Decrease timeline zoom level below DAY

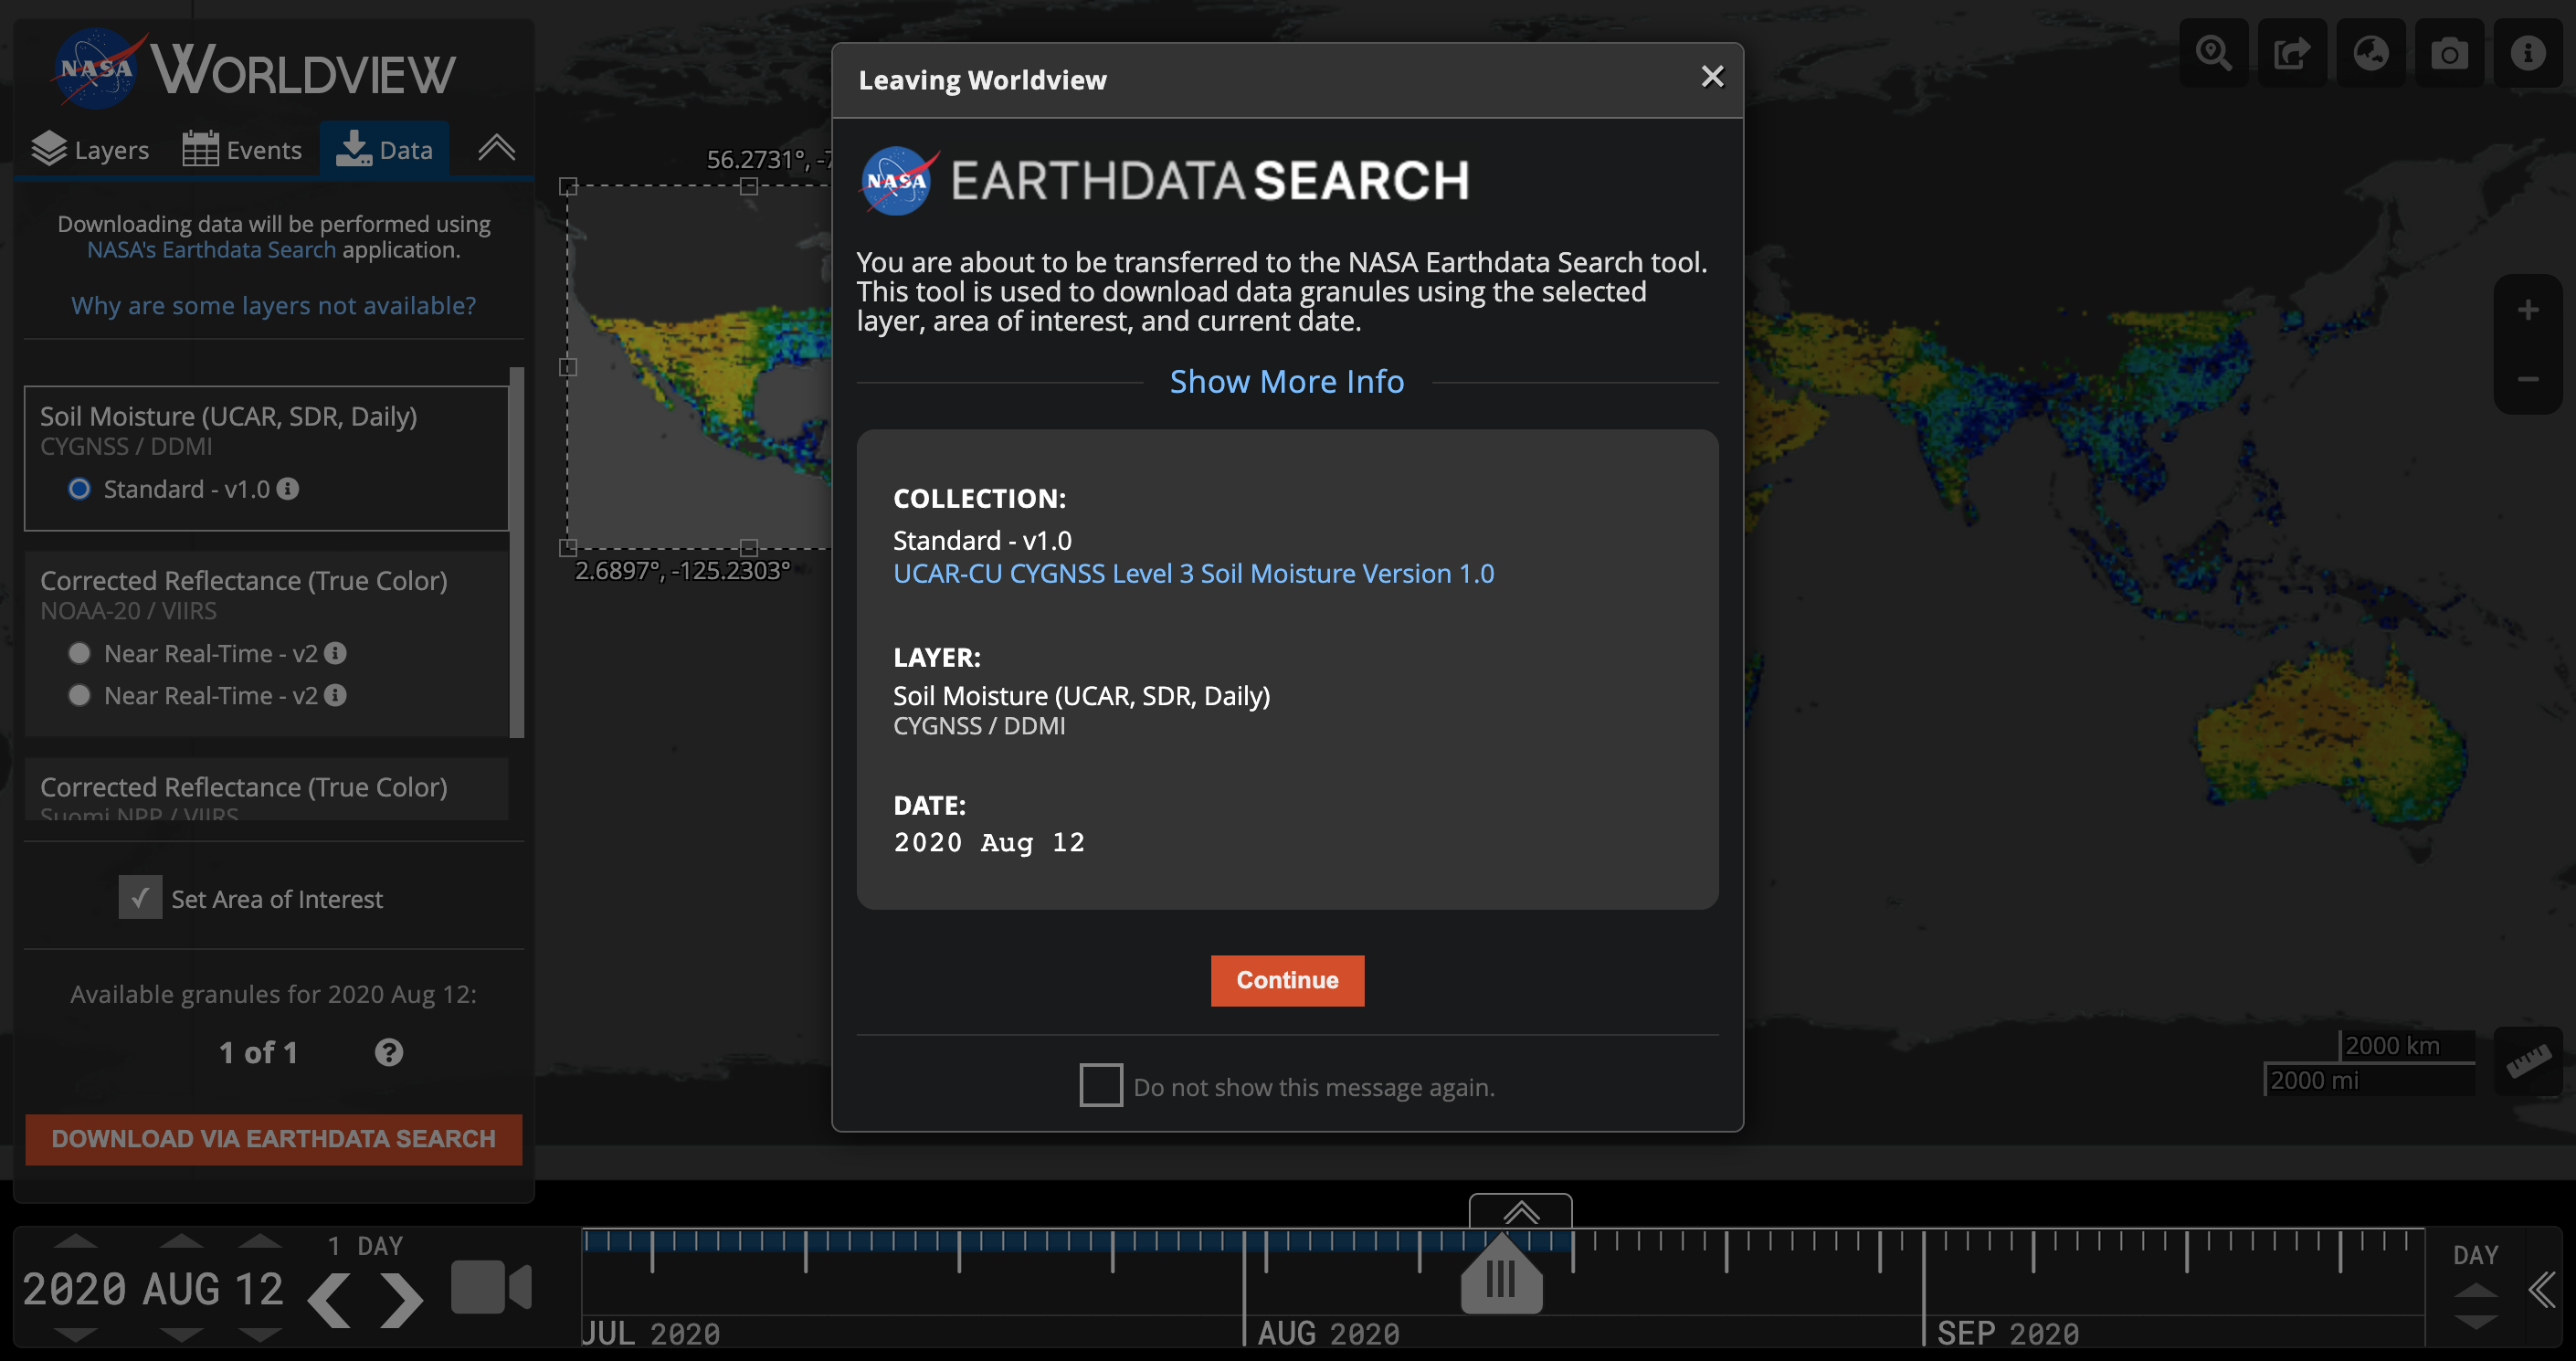click(x=2476, y=1322)
